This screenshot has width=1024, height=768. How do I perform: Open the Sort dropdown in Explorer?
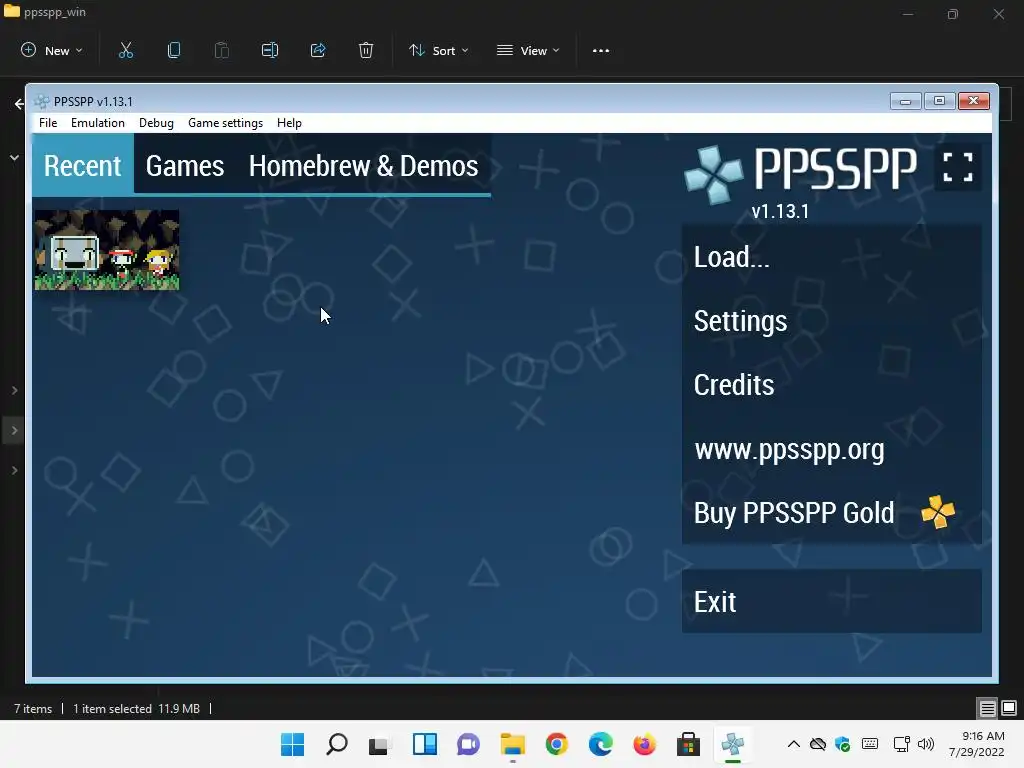pos(439,50)
